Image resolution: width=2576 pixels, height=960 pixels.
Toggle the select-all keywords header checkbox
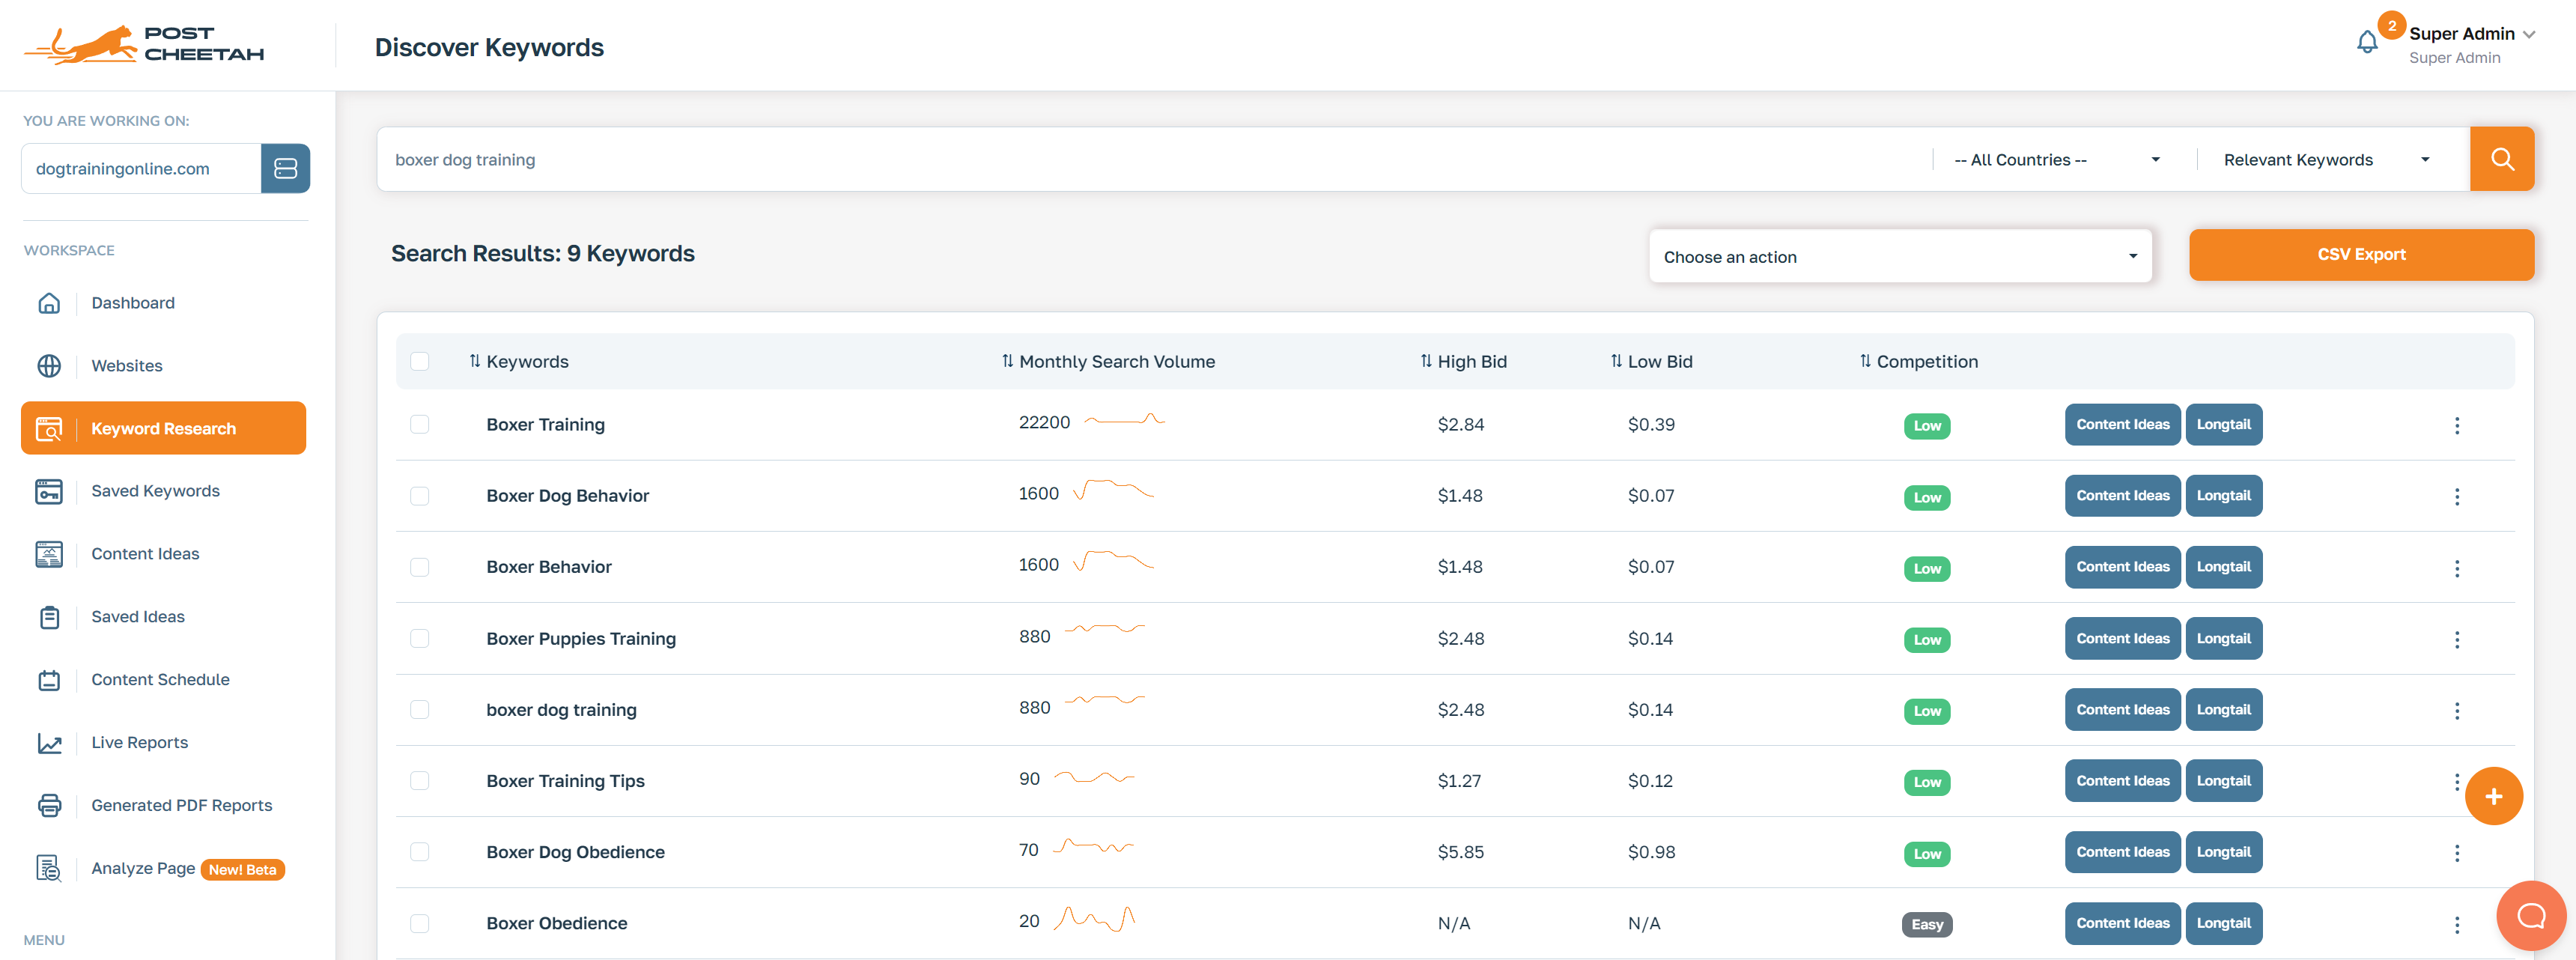(x=420, y=361)
